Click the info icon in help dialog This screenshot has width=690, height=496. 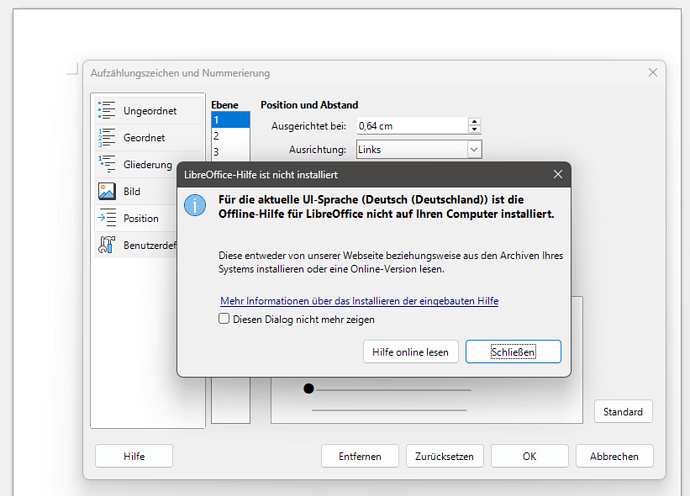click(195, 206)
